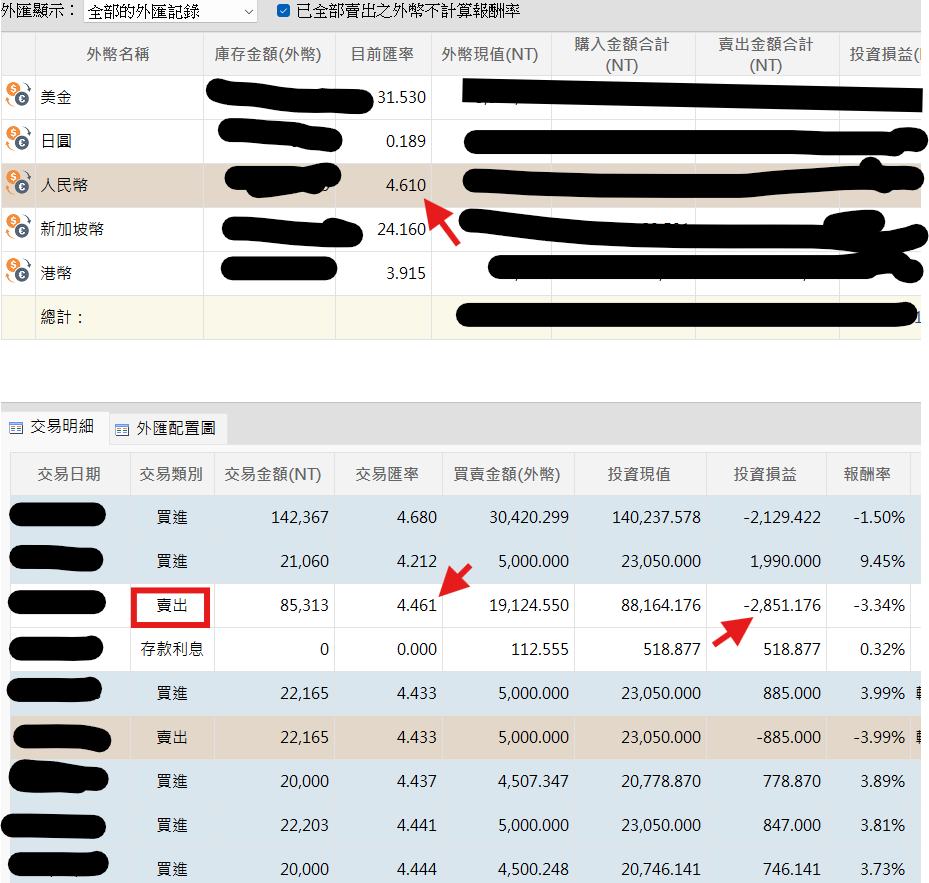Viewport: 929px width, 883px height.
Task: Switch to the 交易明細 tab
Action: click(x=55, y=427)
